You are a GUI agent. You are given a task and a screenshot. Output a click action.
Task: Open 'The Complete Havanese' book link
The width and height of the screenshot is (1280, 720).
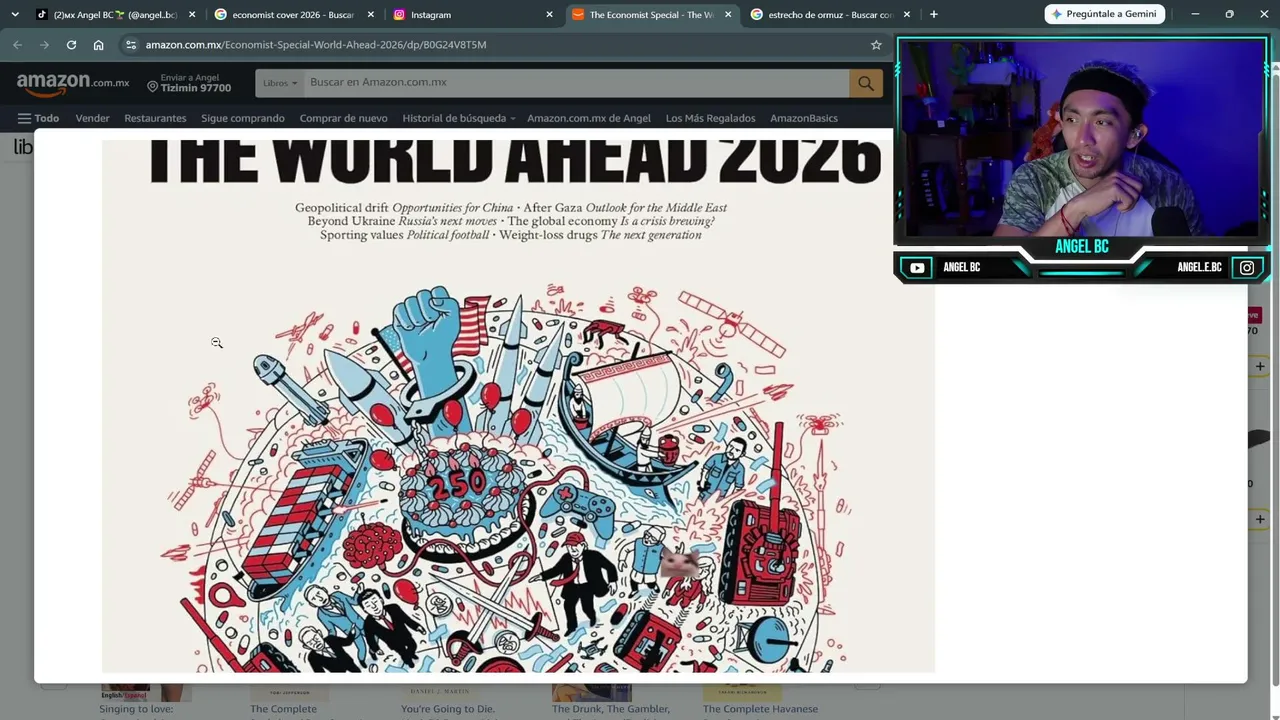point(760,709)
